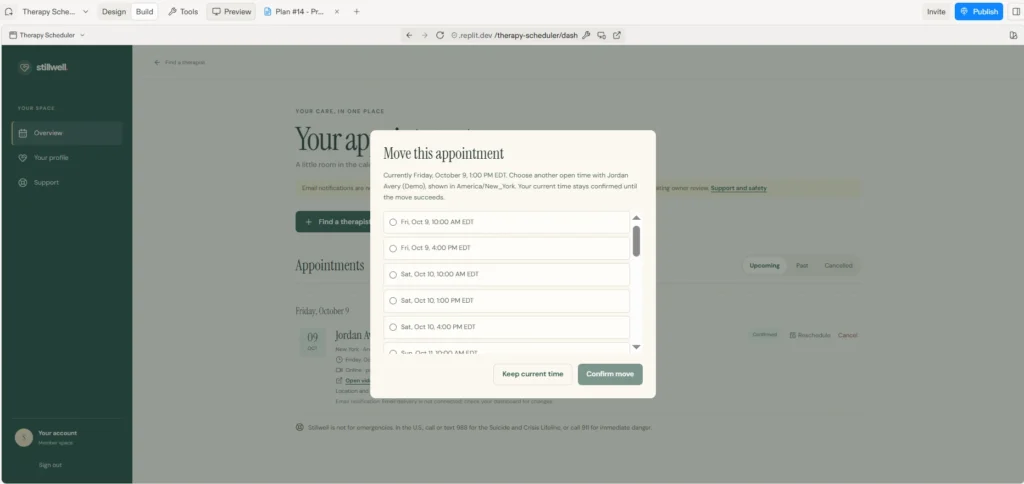Open the Plan #14 tab
The width and height of the screenshot is (1024, 484).
coord(294,12)
